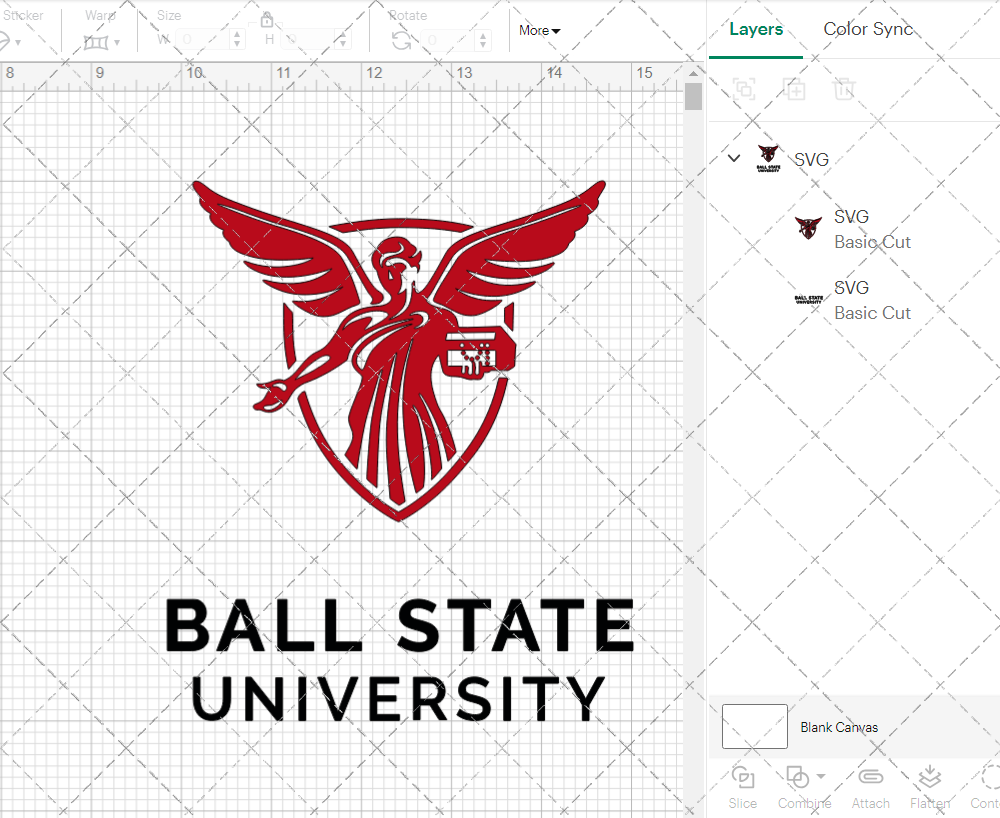Click the canvas vertical scrollbar thumb
This screenshot has width=1000, height=818.
click(x=693, y=97)
